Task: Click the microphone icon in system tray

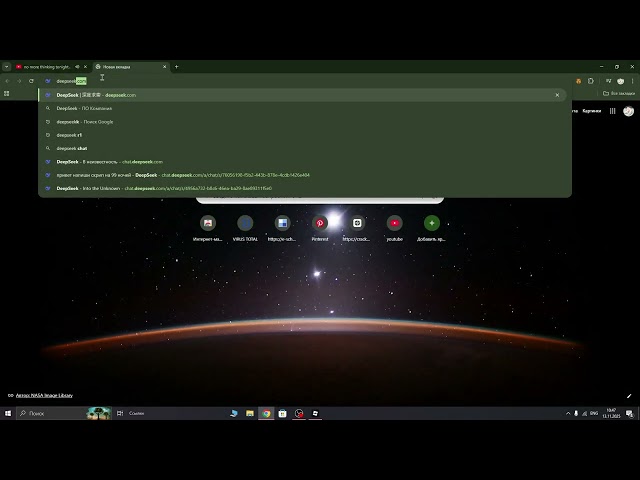Action: [576, 413]
